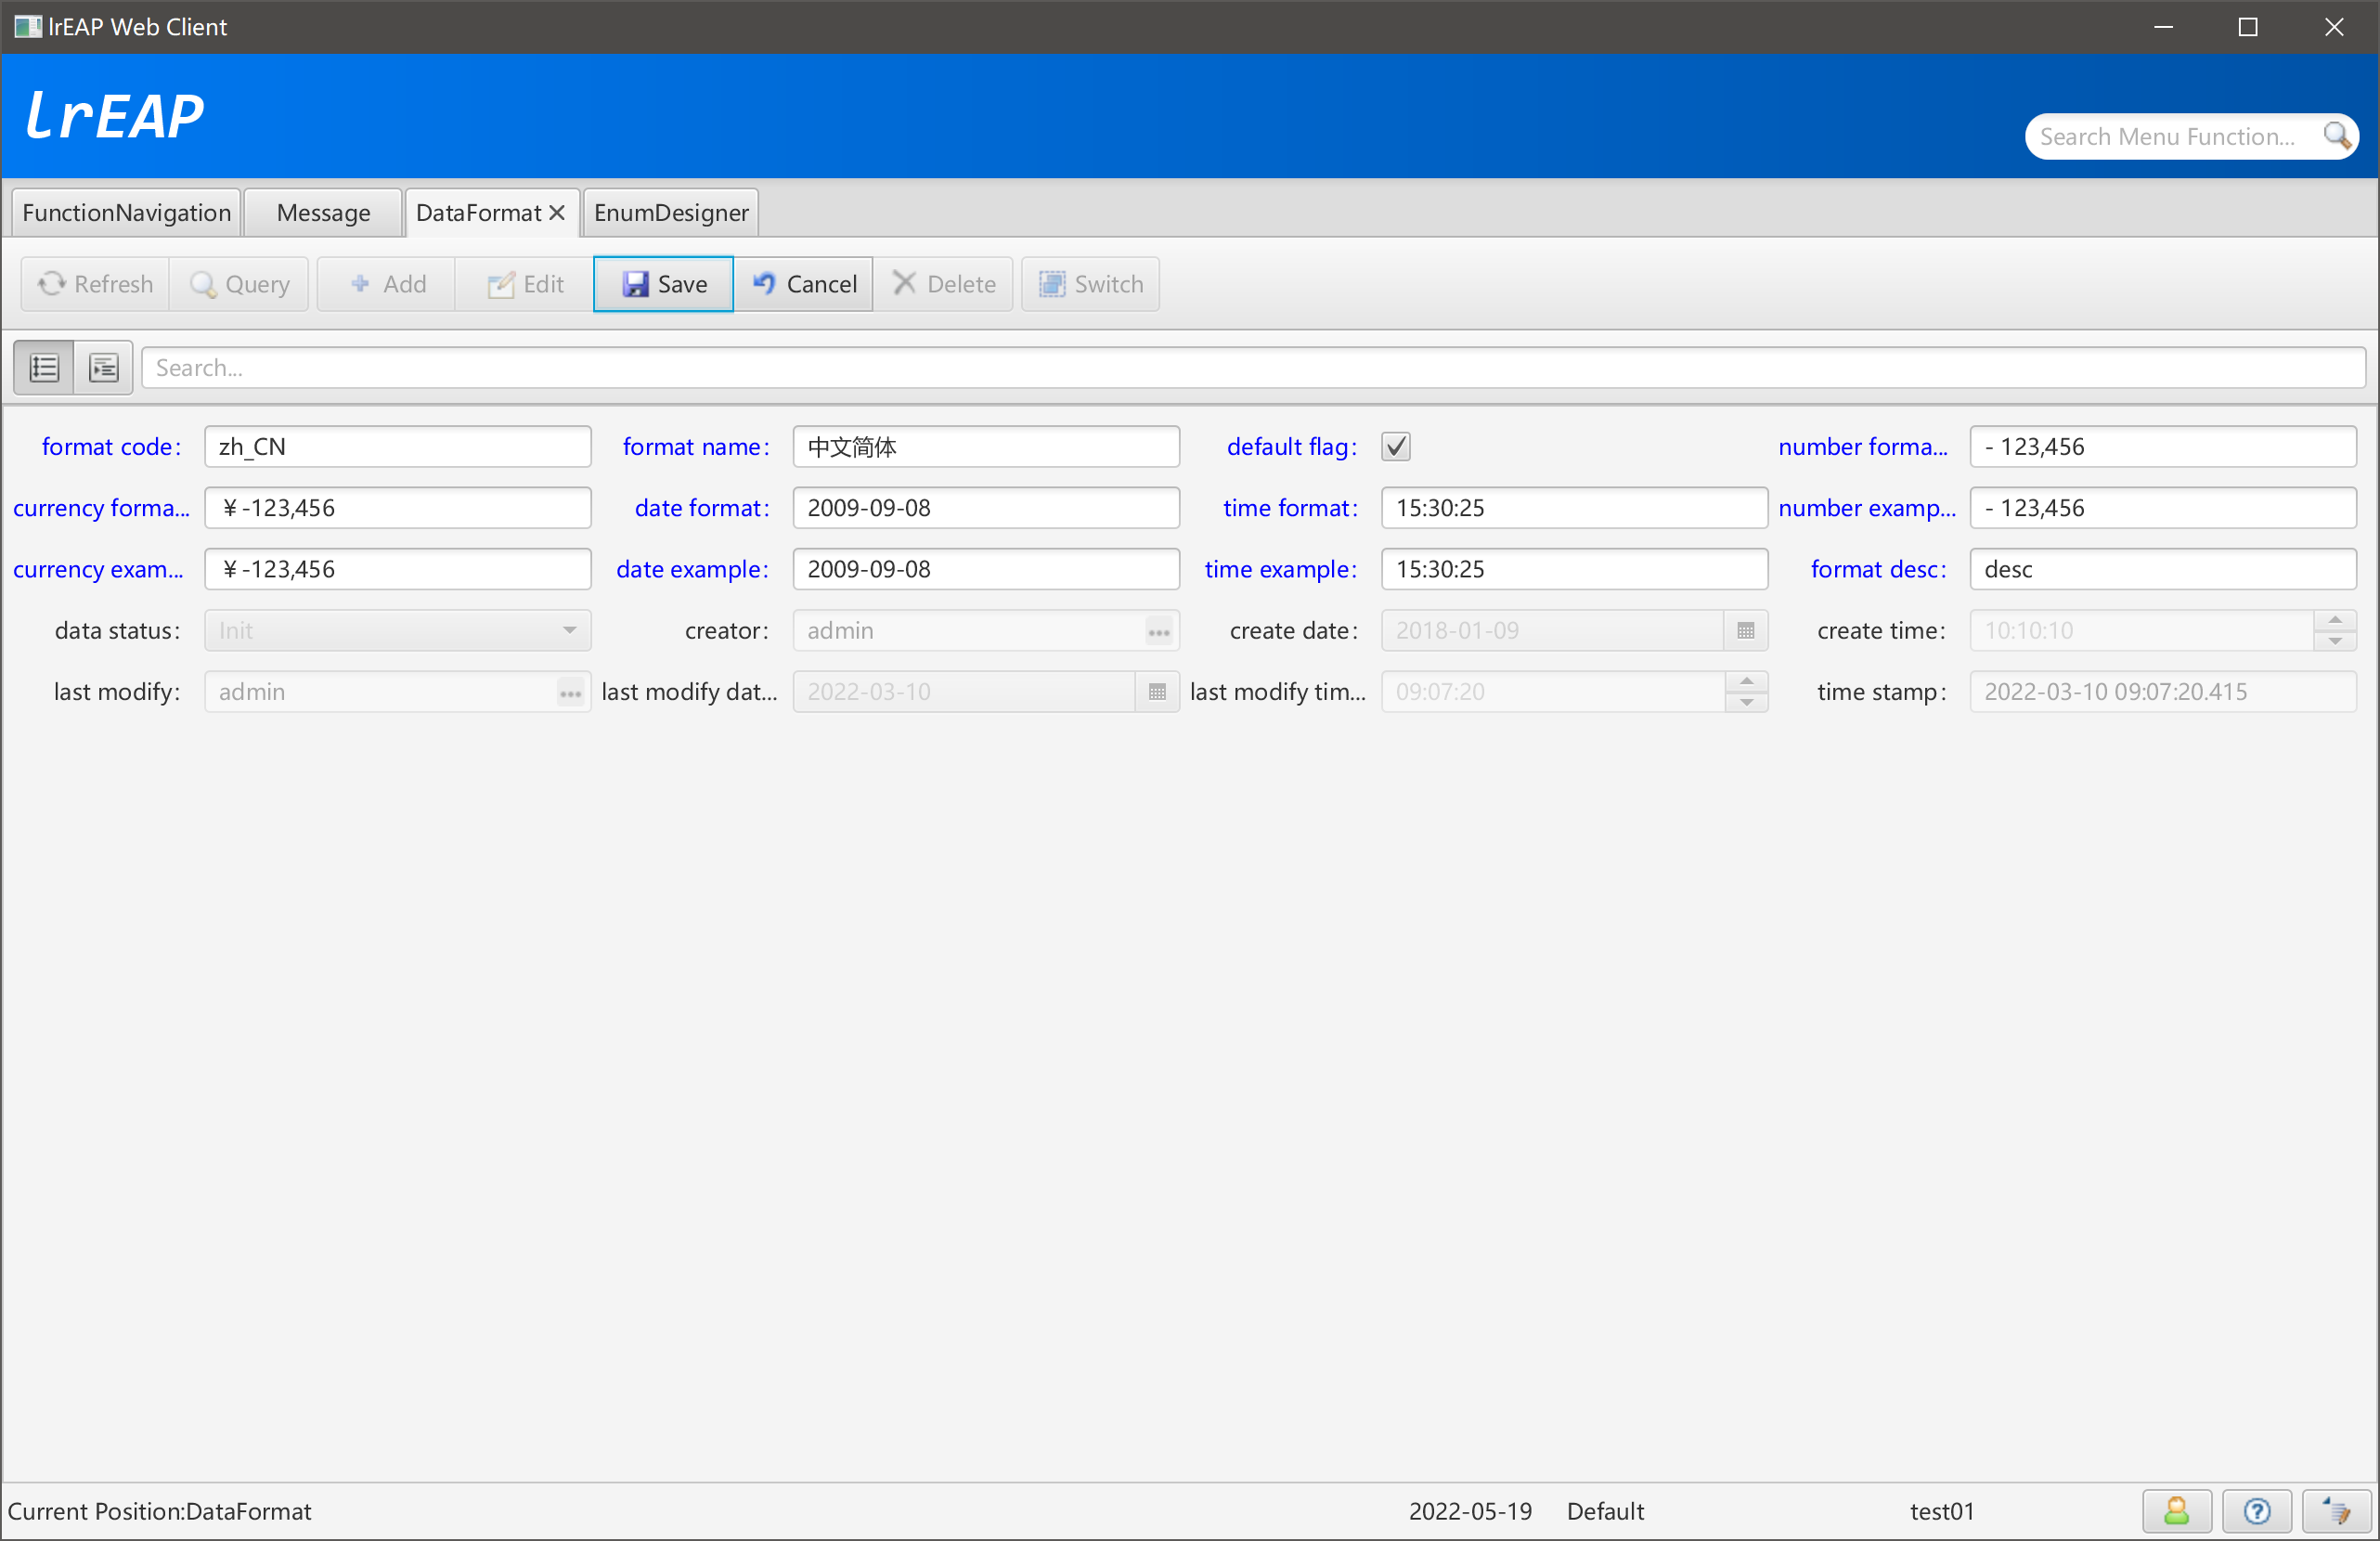Open the Query function
This screenshot has height=1541, width=2380.
pos(240,284)
